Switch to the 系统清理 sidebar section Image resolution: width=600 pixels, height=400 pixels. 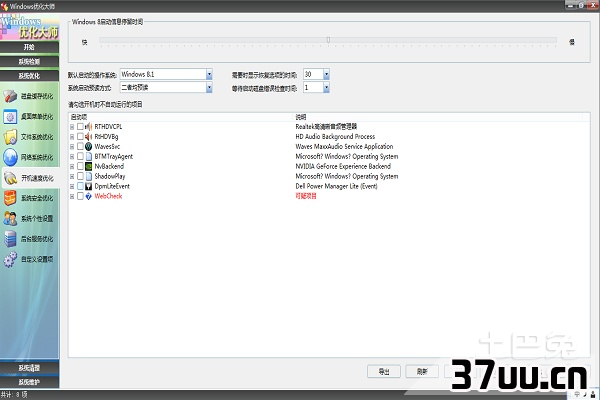(29, 368)
